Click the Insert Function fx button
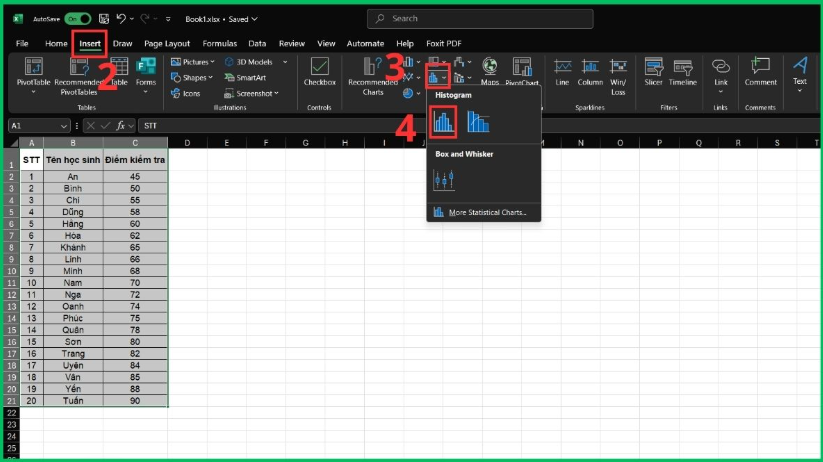Viewport: 823px width, 462px height. pyautogui.click(x=121, y=126)
